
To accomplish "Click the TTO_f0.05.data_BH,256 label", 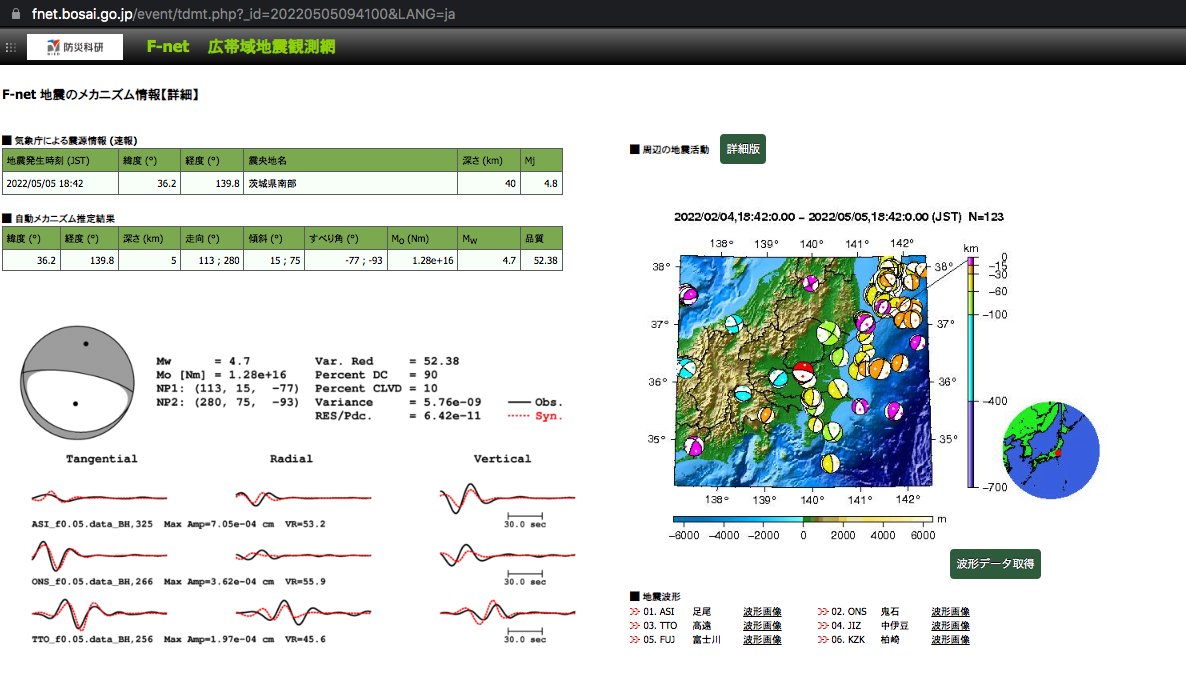I will pos(92,639).
